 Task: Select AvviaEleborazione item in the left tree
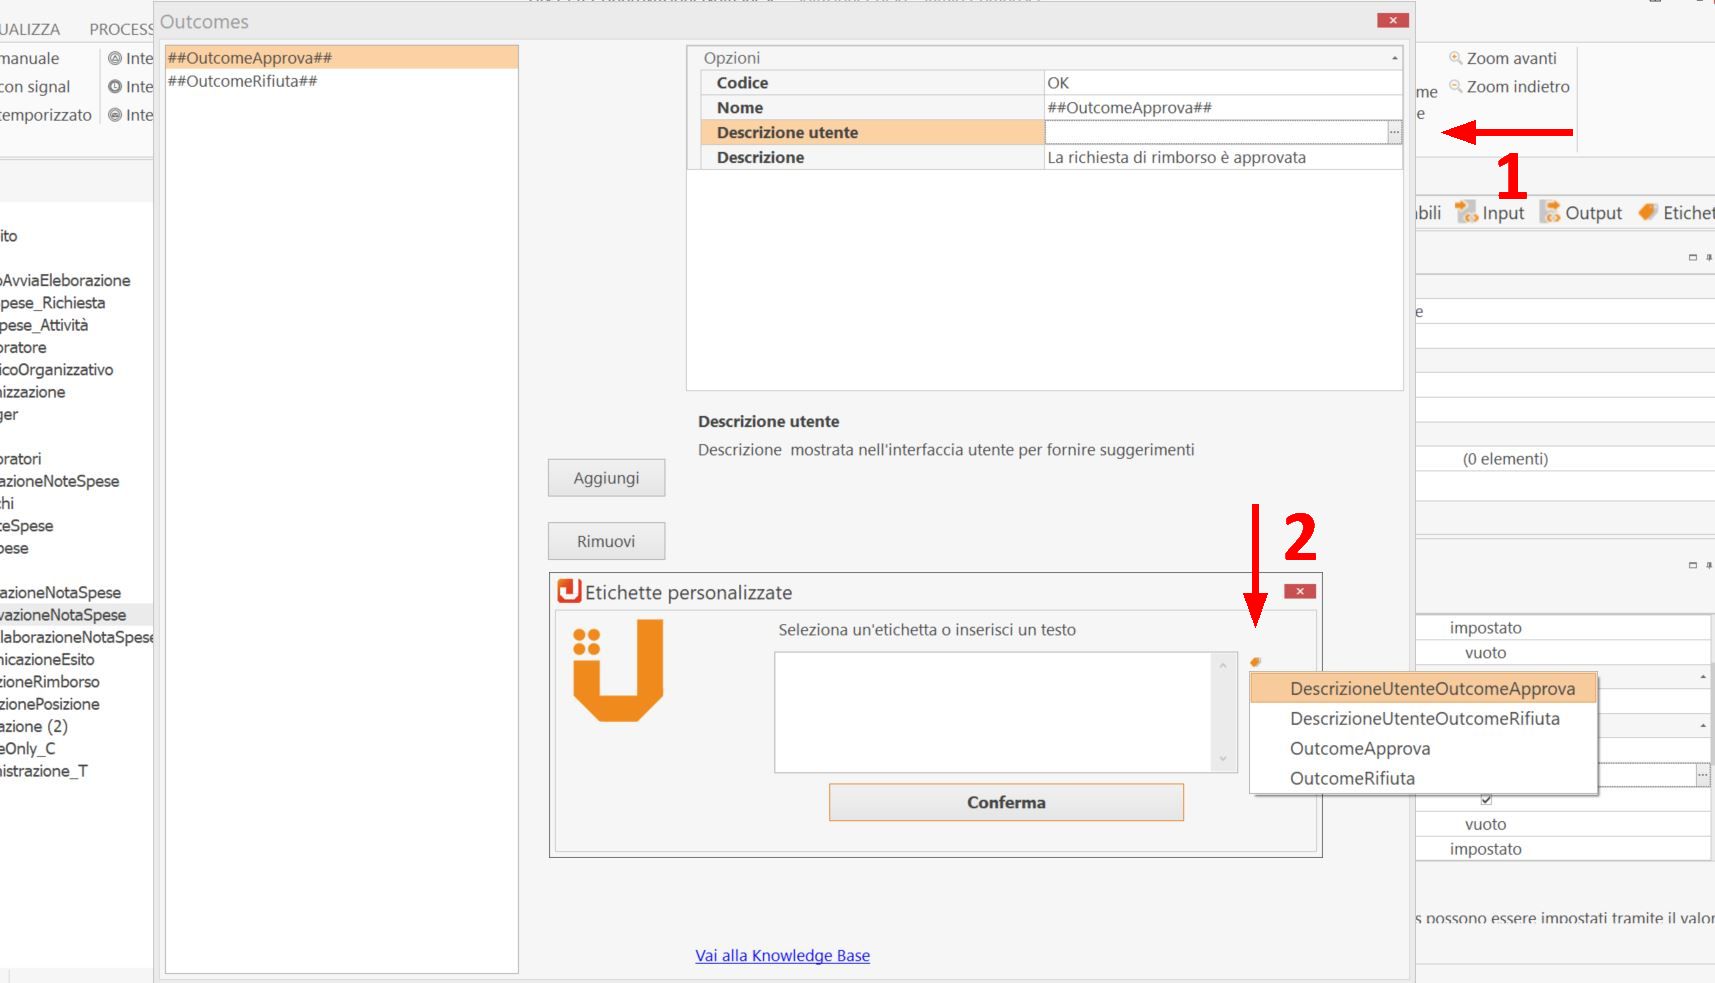(x=65, y=280)
